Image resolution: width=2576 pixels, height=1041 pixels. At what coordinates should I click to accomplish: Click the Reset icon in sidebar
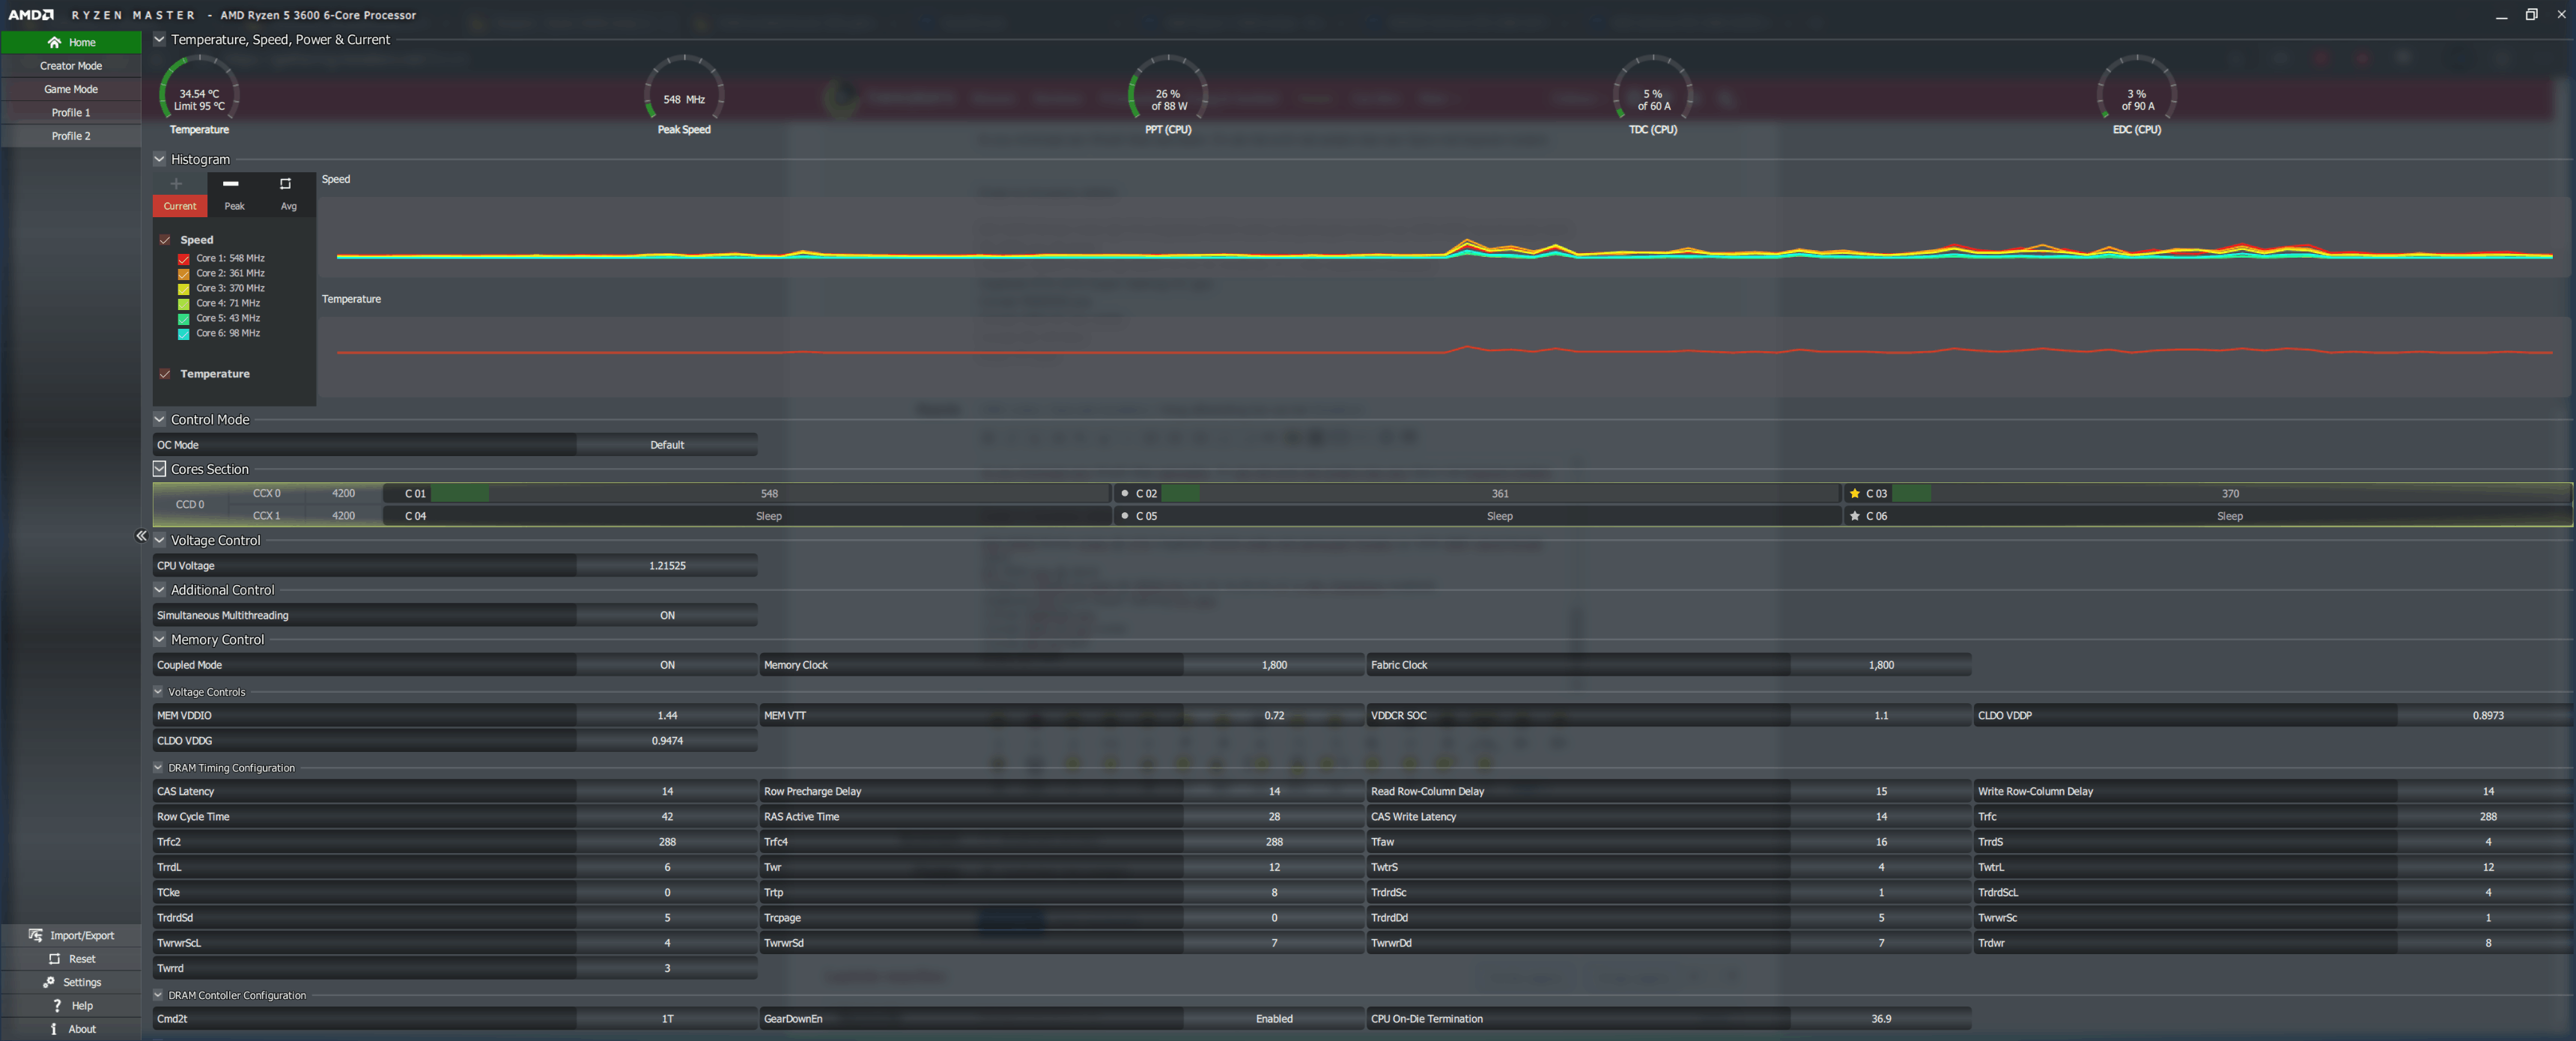[54, 958]
